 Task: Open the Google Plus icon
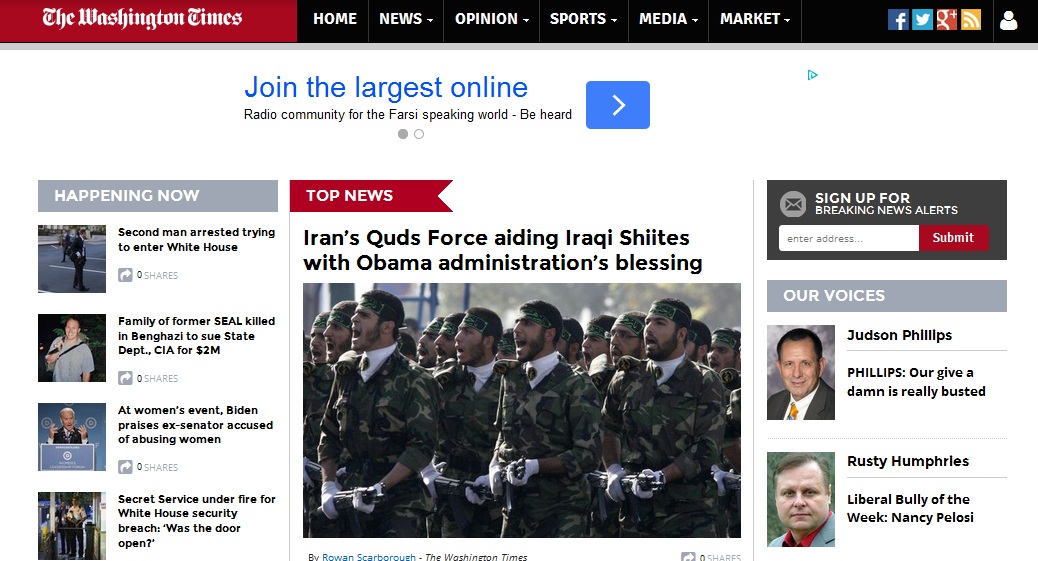click(x=946, y=19)
